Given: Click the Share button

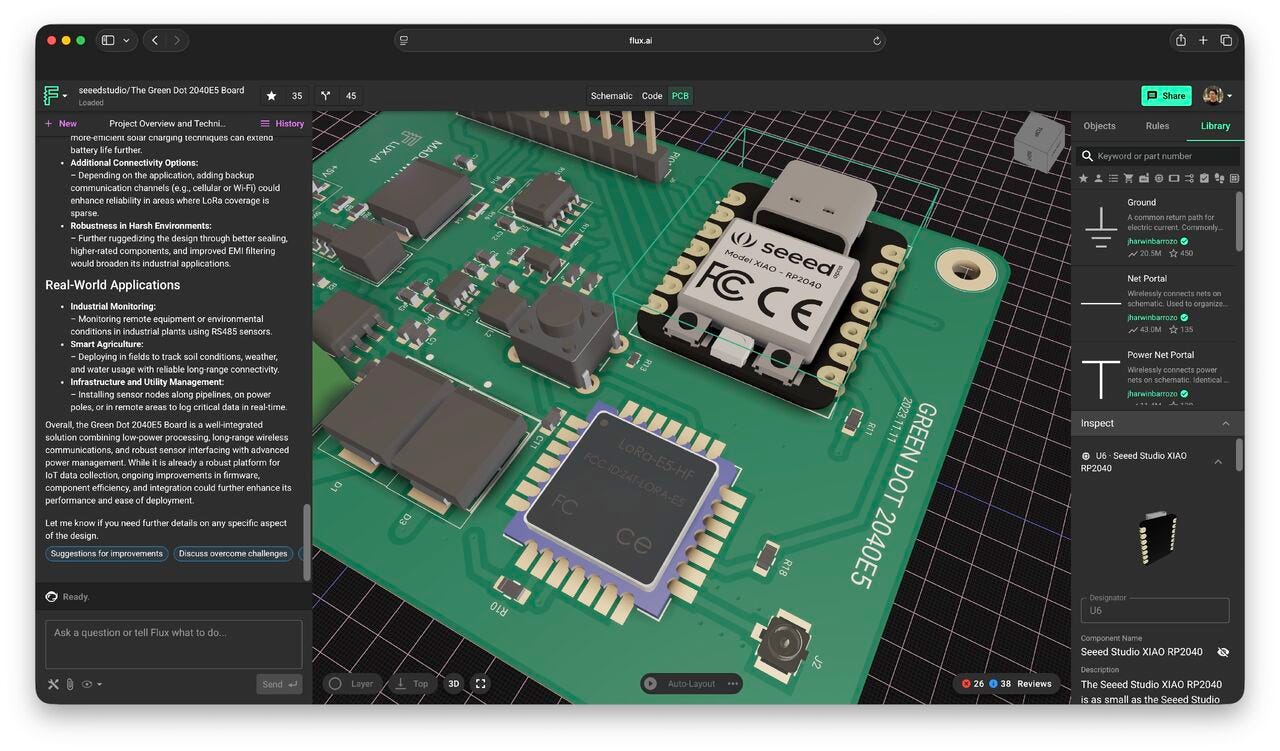Looking at the screenshot, I should pyautogui.click(x=1166, y=96).
